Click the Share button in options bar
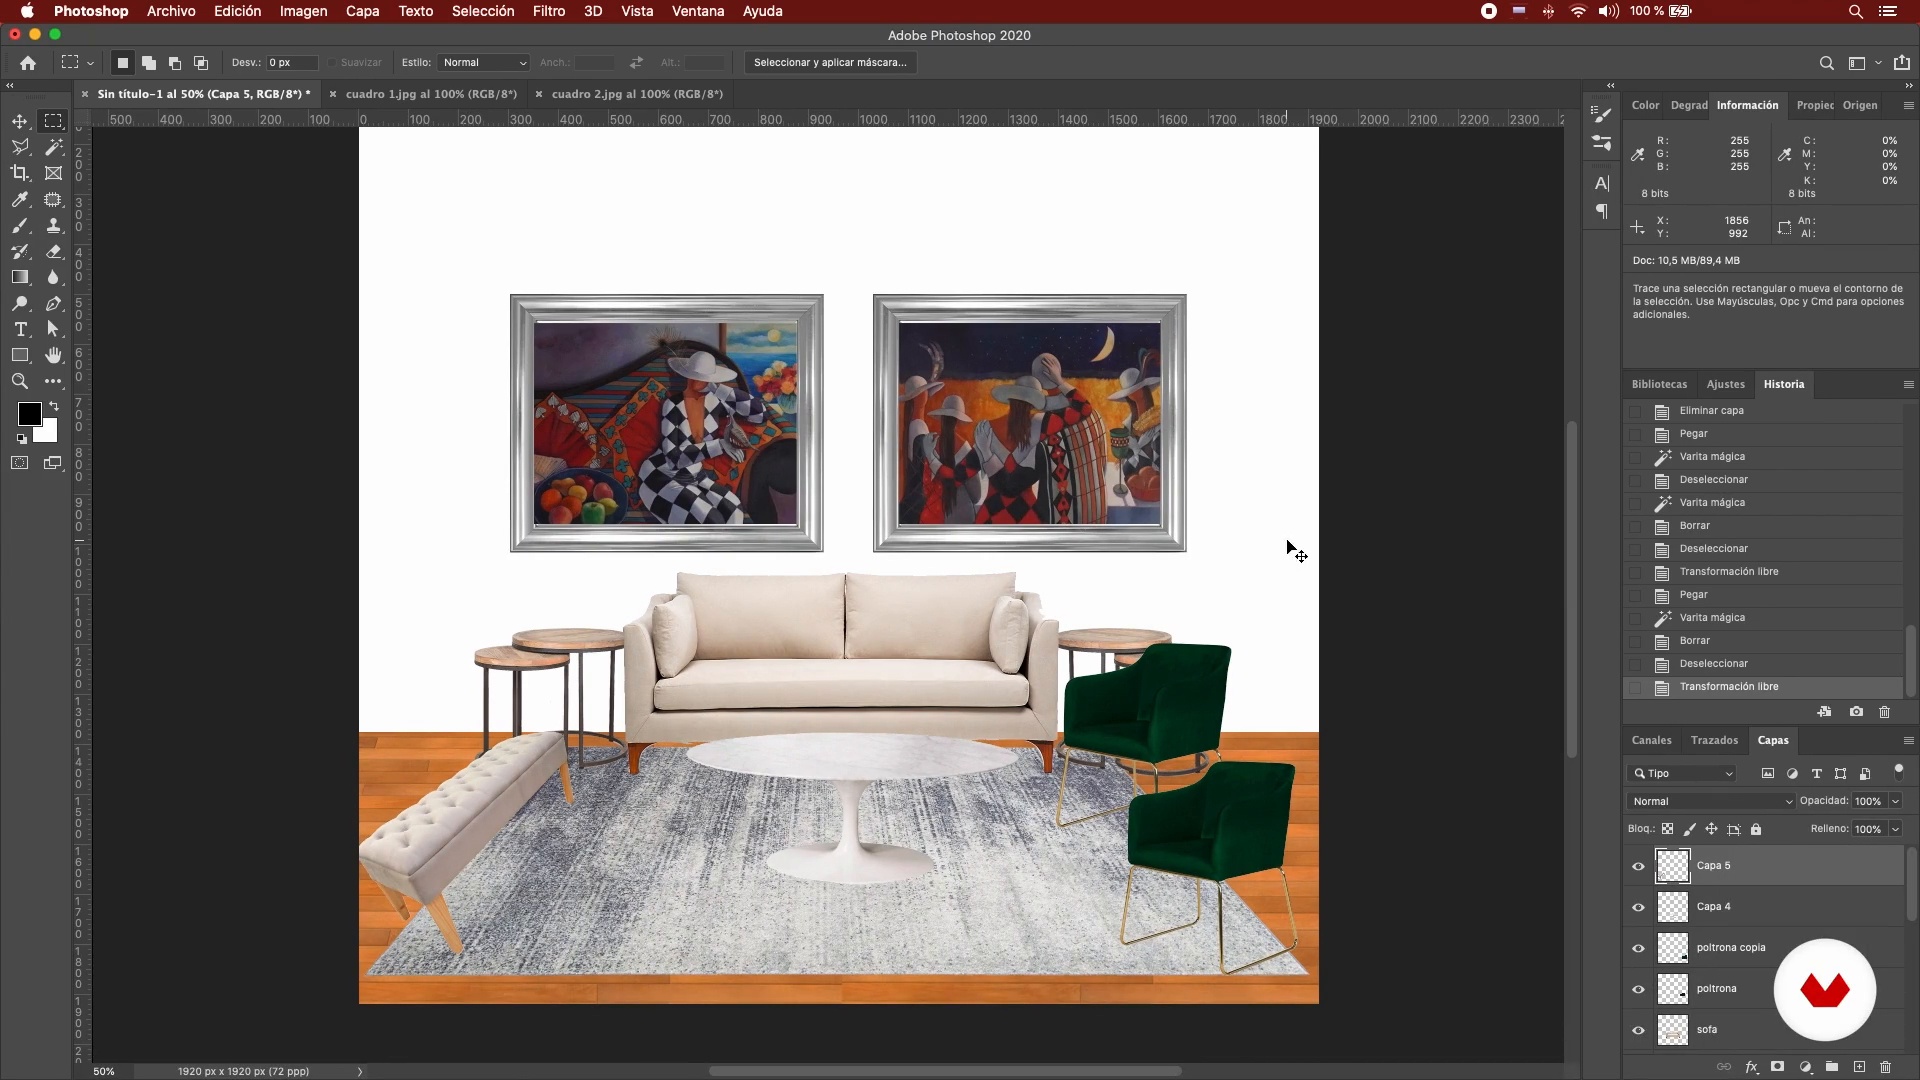The width and height of the screenshot is (1920, 1080). coord(1901,62)
